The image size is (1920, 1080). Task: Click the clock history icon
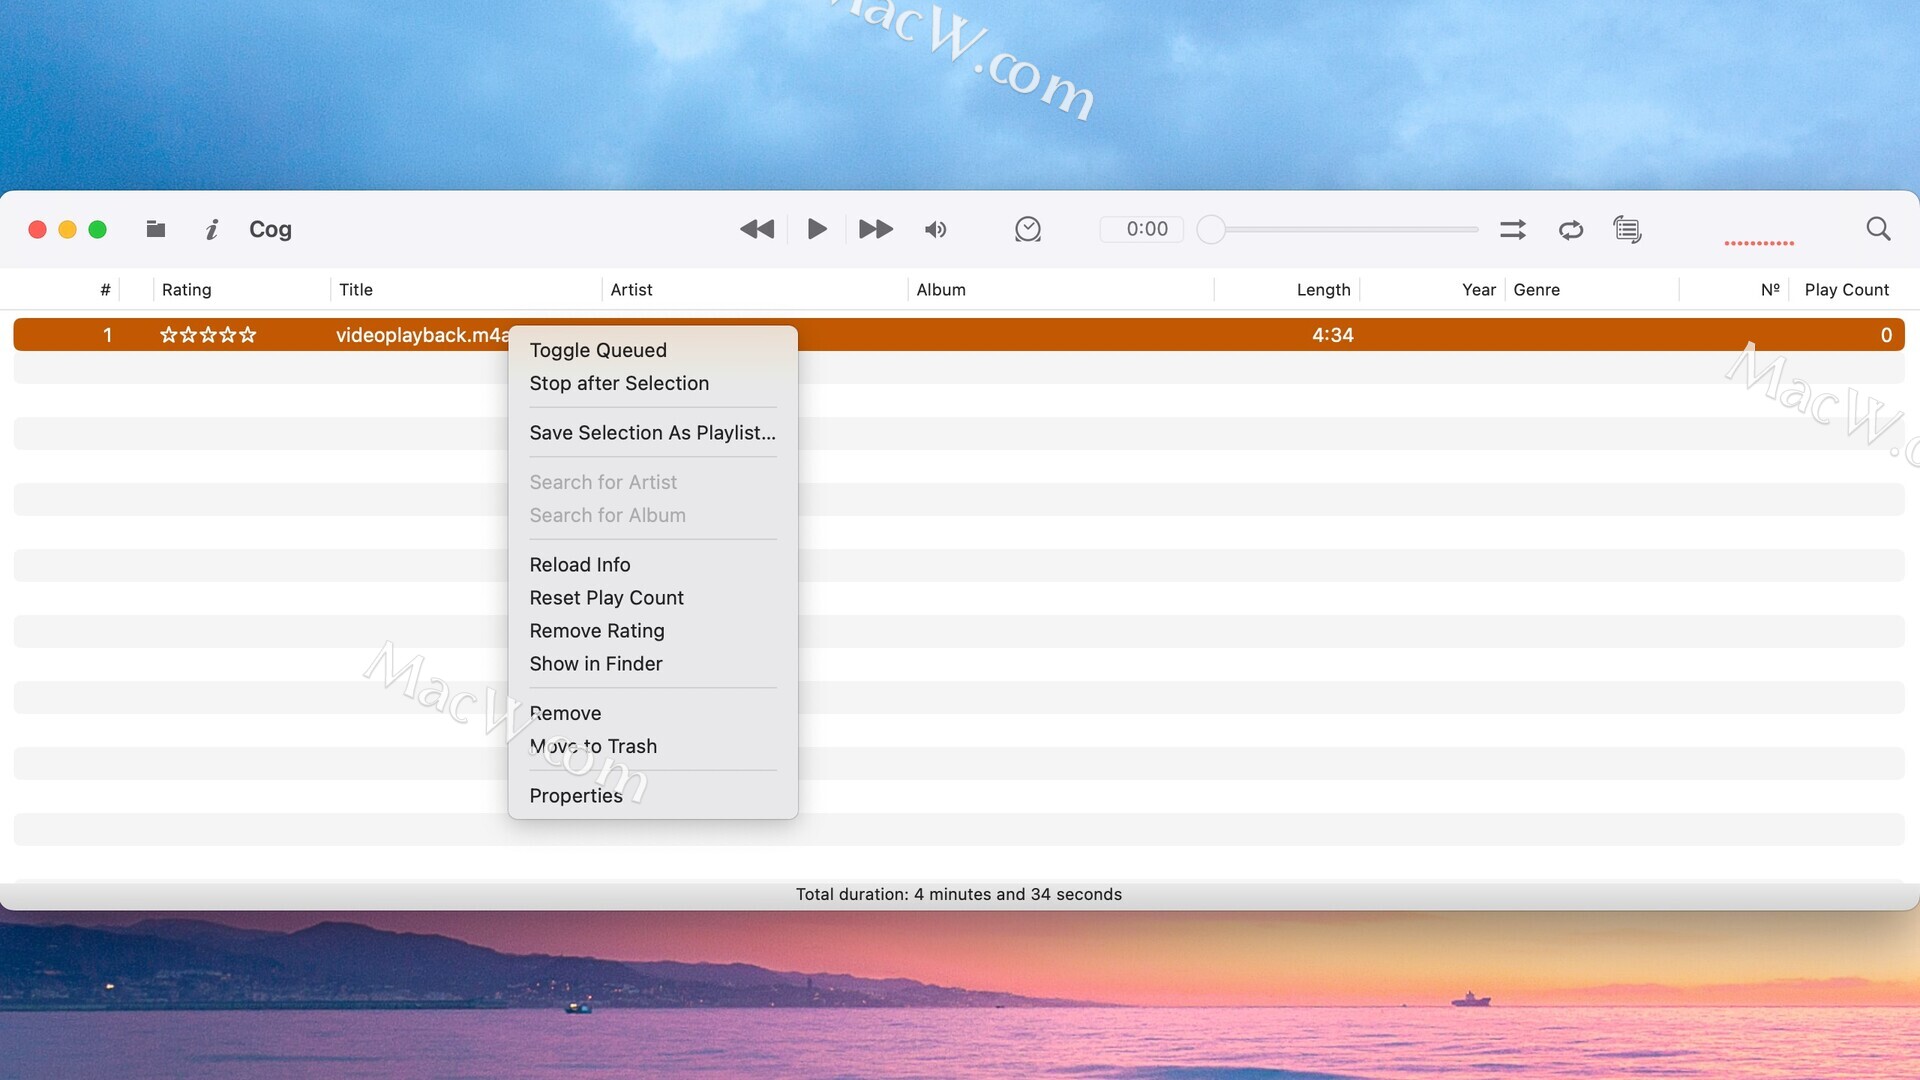[x=1027, y=230]
